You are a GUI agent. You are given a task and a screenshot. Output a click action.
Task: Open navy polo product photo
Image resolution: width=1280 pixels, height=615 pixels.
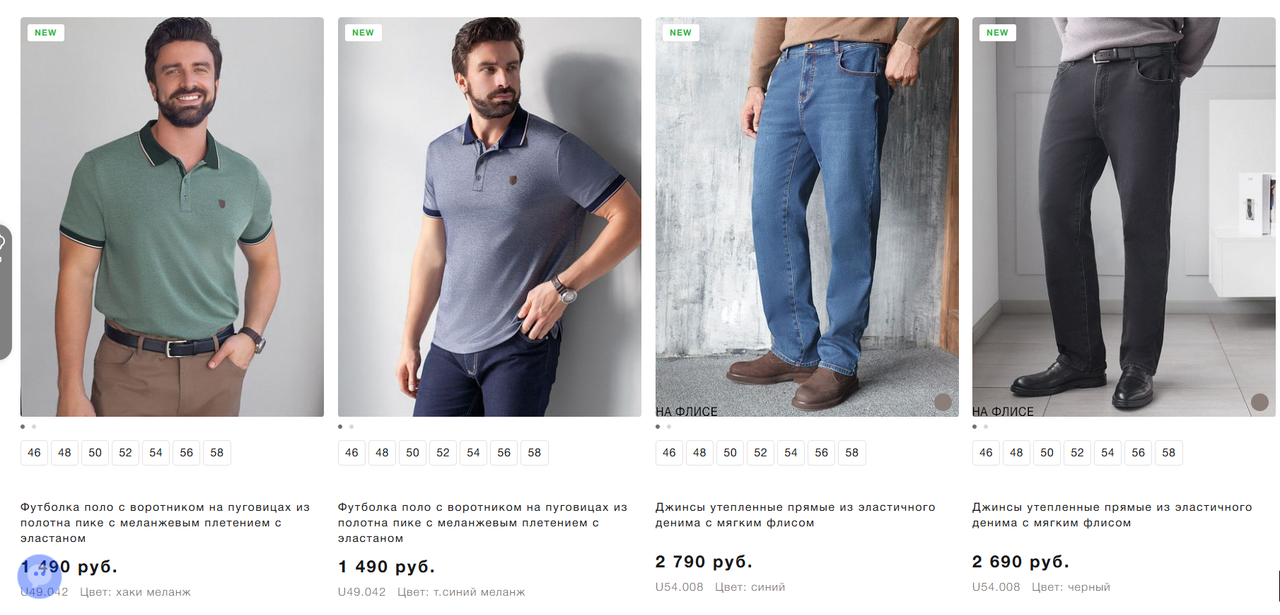tap(489, 217)
